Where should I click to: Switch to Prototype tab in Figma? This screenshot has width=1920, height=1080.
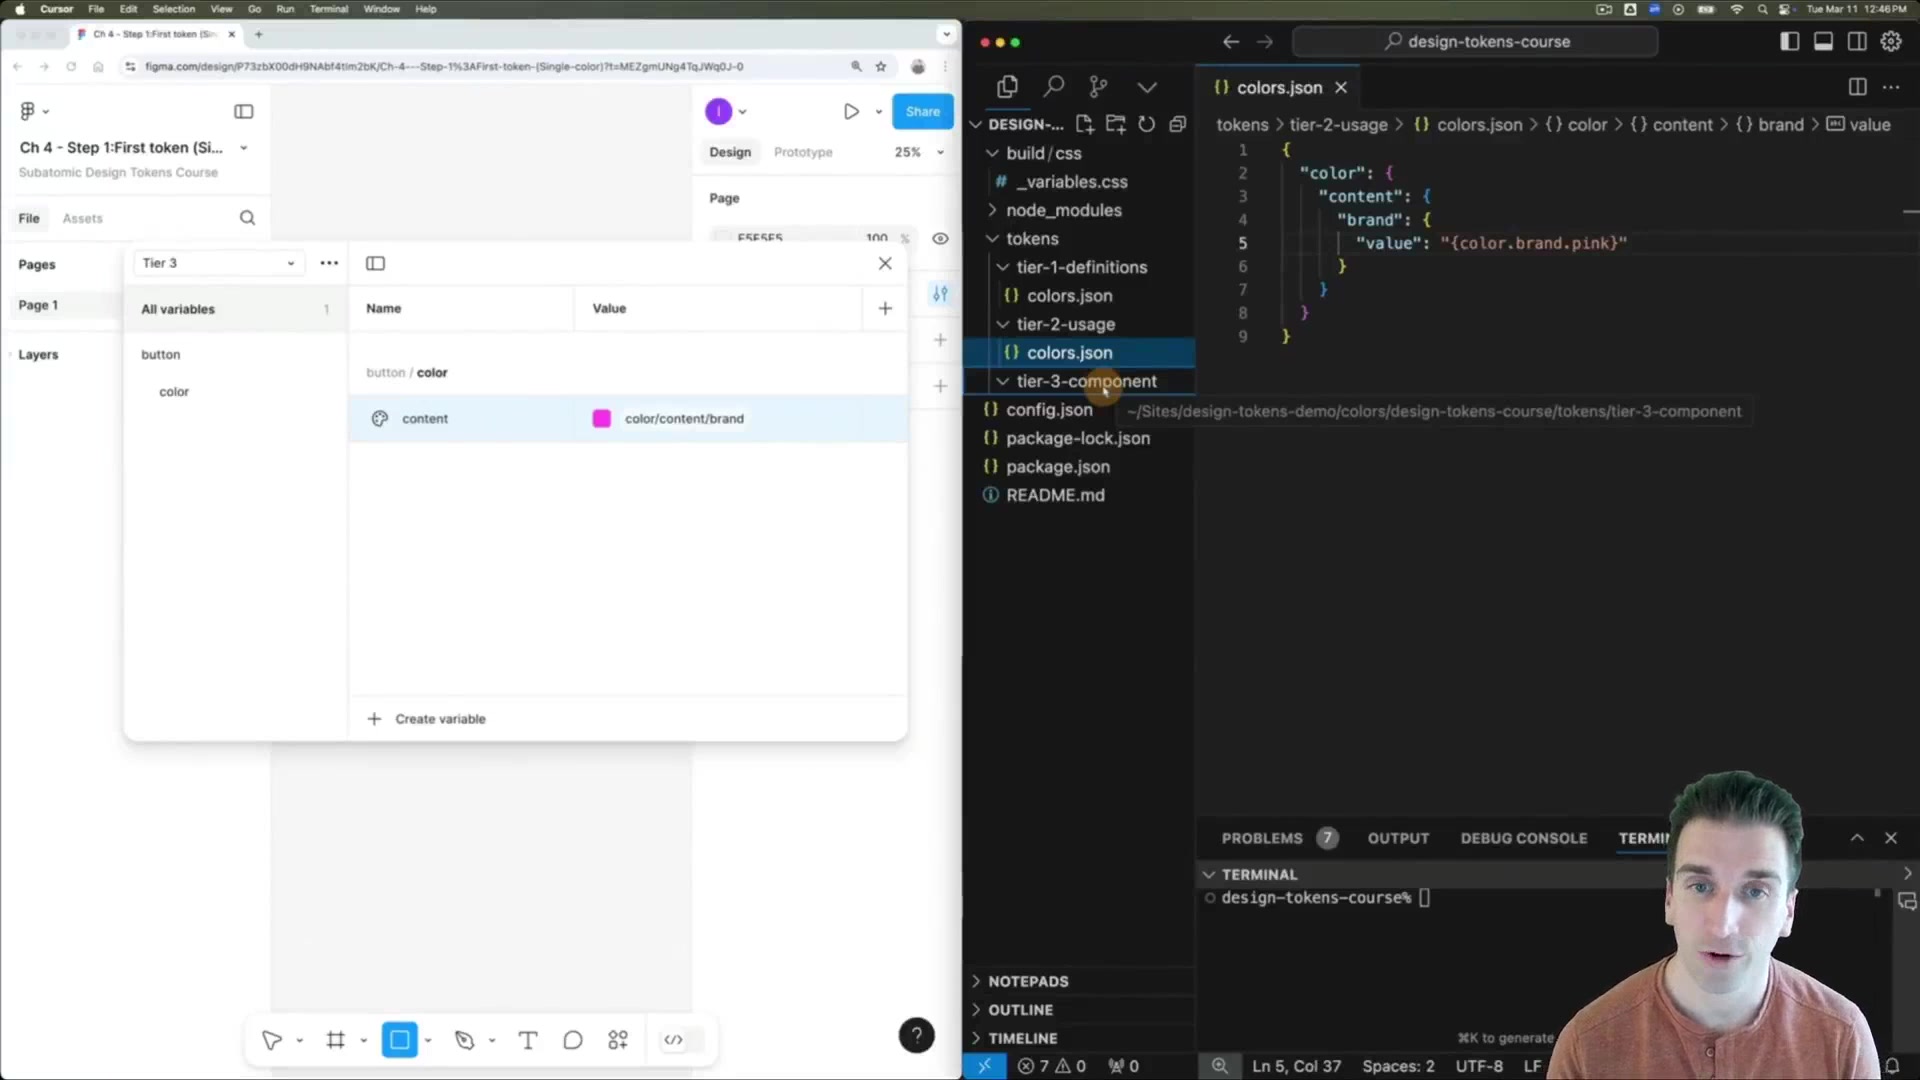tap(802, 152)
